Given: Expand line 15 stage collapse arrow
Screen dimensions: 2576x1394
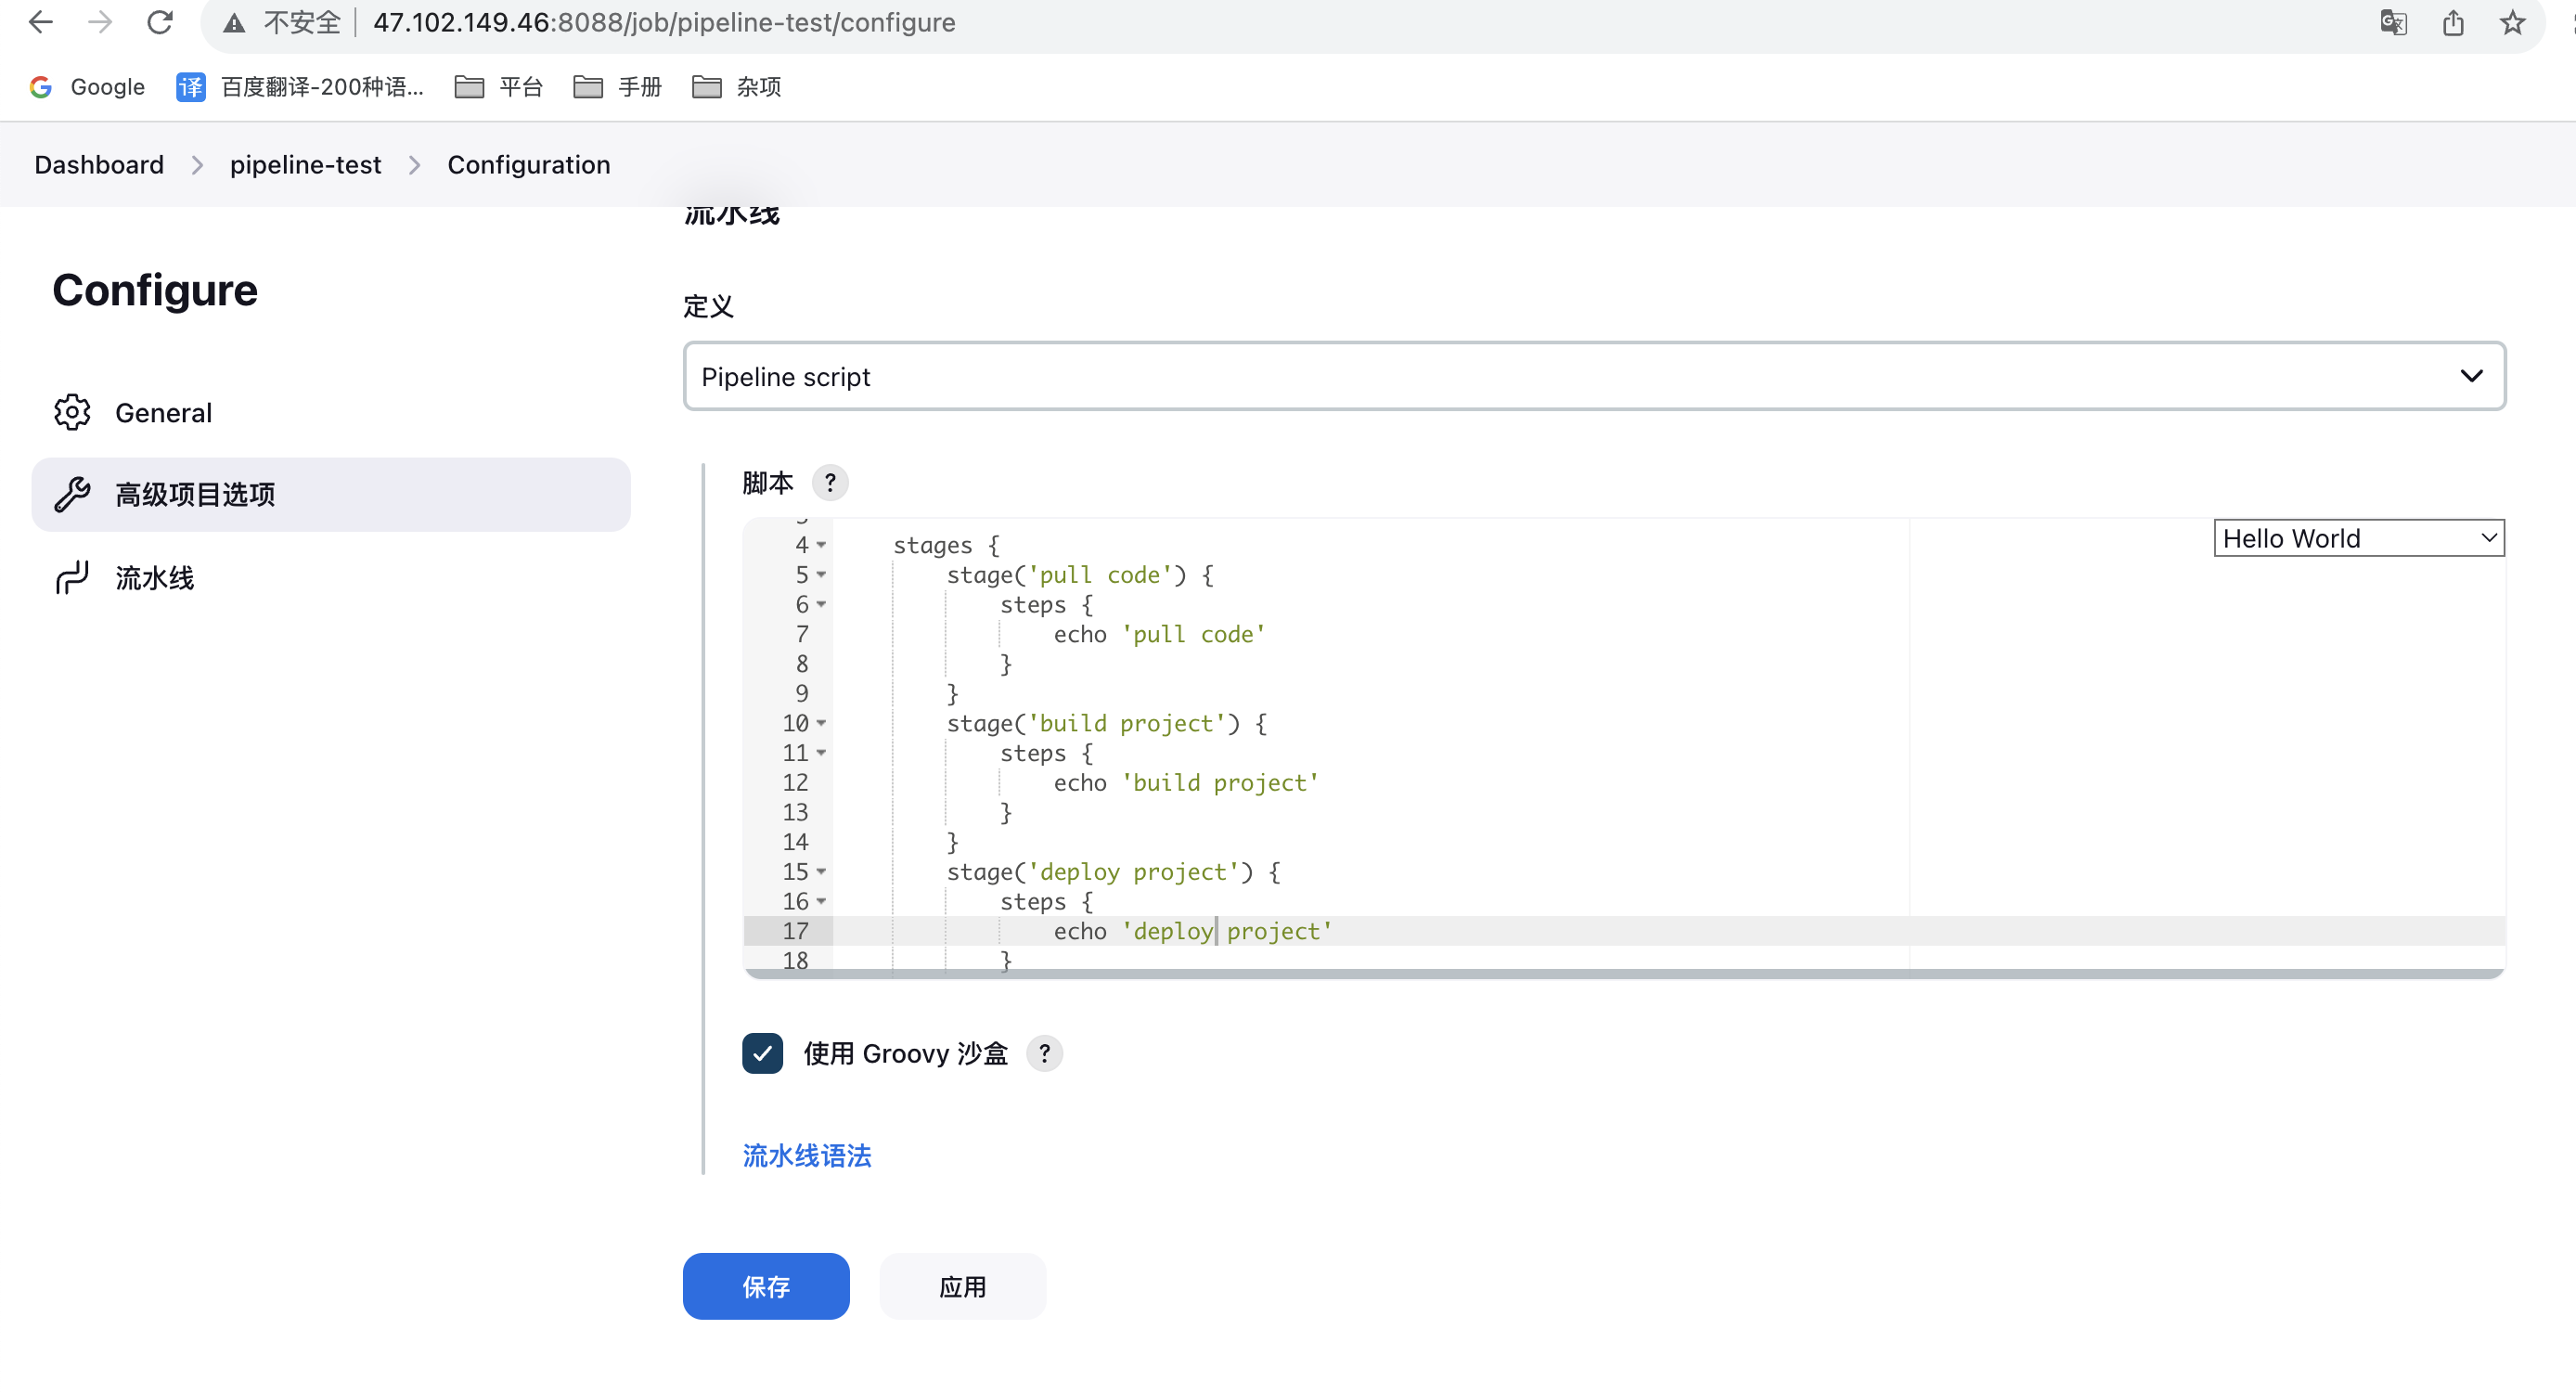Looking at the screenshot, I should point(820,872).
